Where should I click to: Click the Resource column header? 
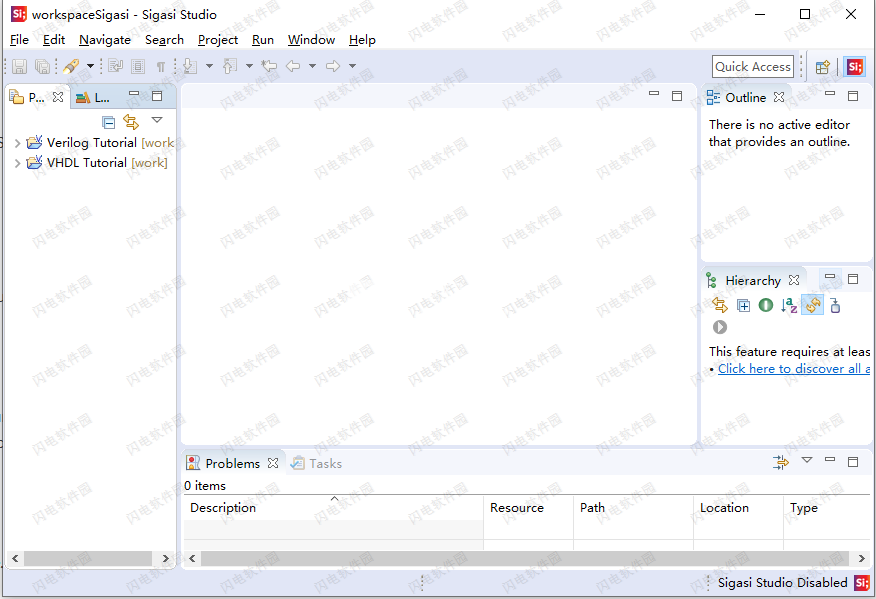tap(529, 508)
